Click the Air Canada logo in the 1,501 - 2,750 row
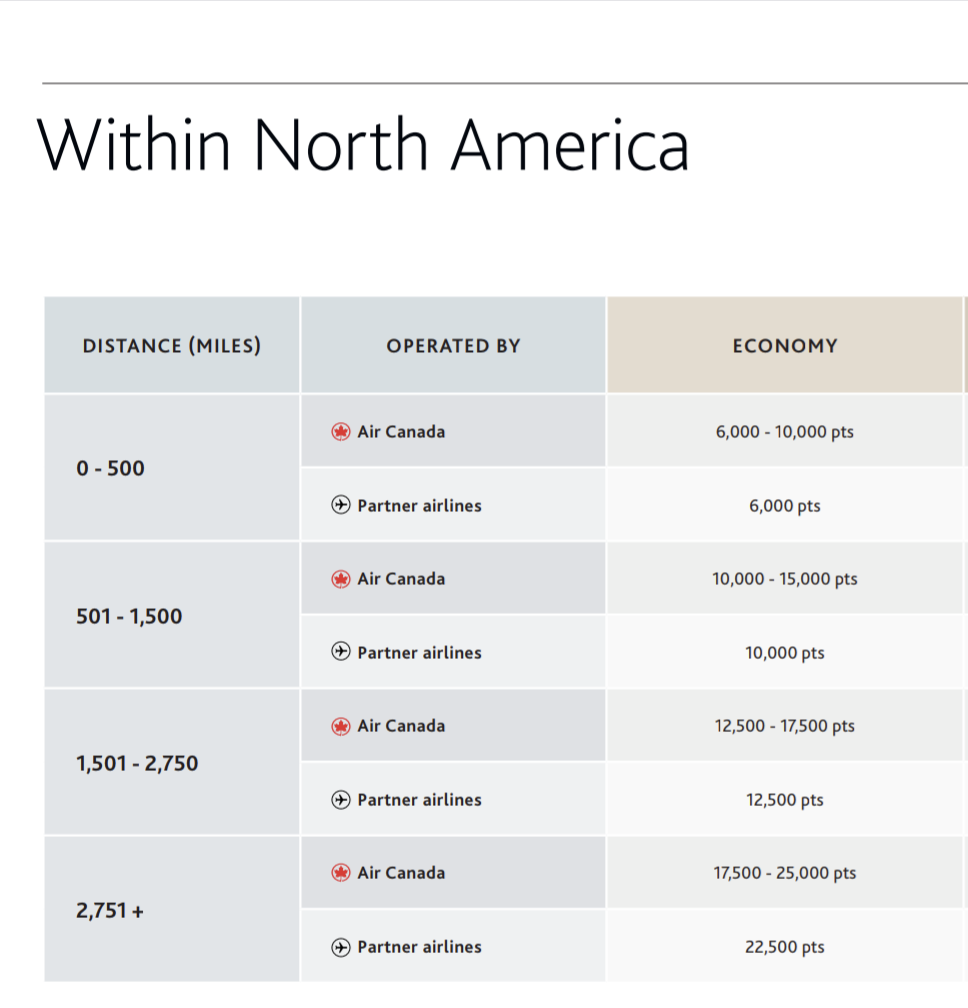This screenshot has width=968, height=1008. (x=341, y=726)
